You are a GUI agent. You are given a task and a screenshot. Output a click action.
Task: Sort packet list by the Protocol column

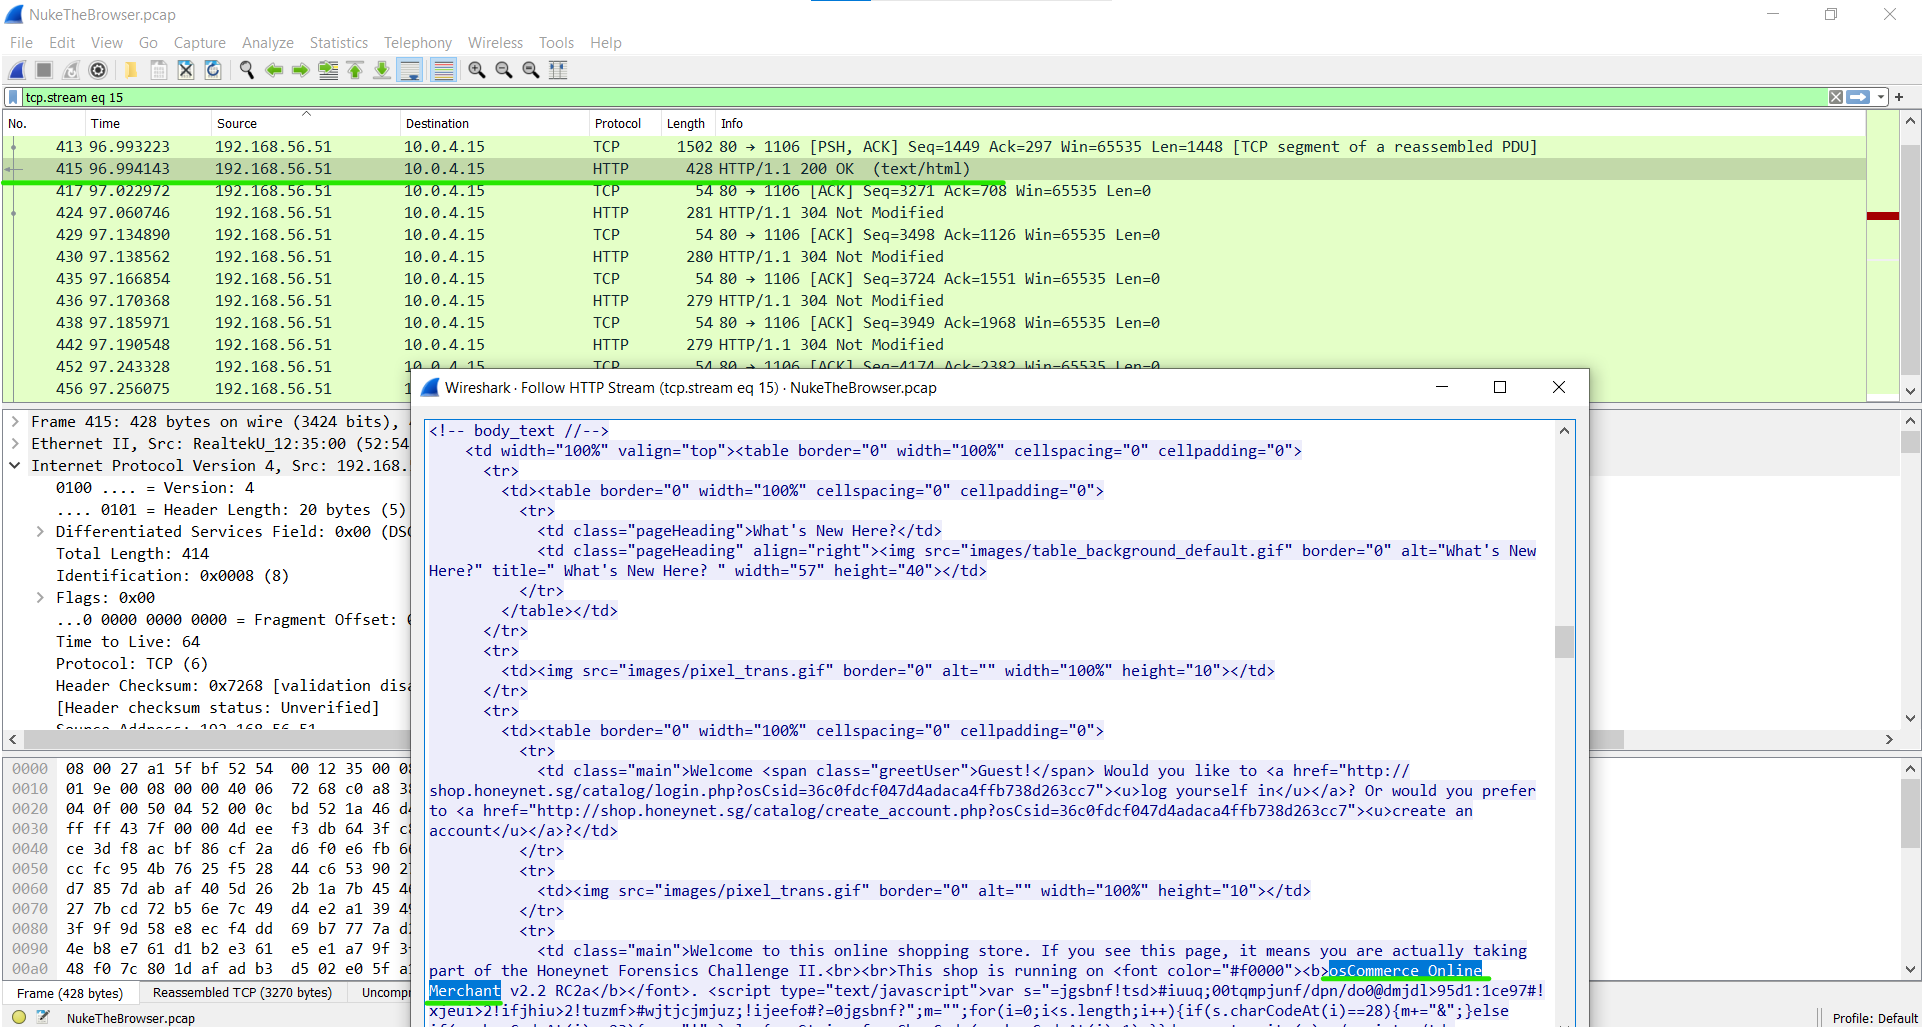[625, 124]
